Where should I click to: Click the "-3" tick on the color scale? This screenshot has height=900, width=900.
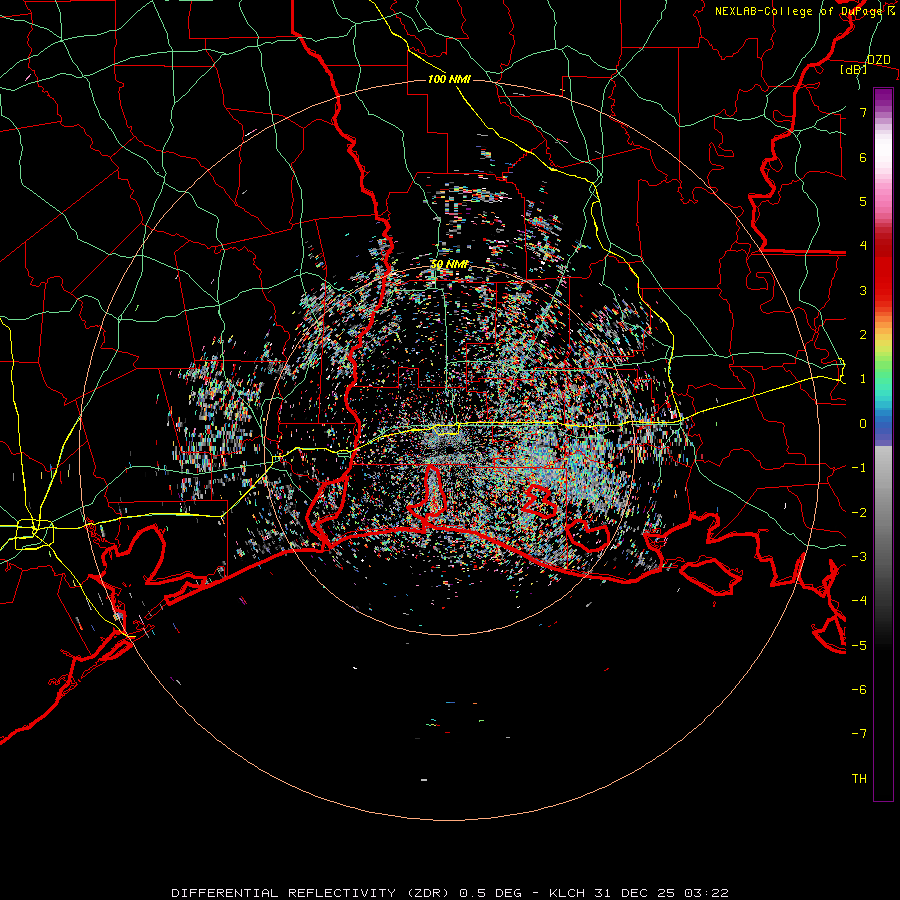[x=859, y=557]
